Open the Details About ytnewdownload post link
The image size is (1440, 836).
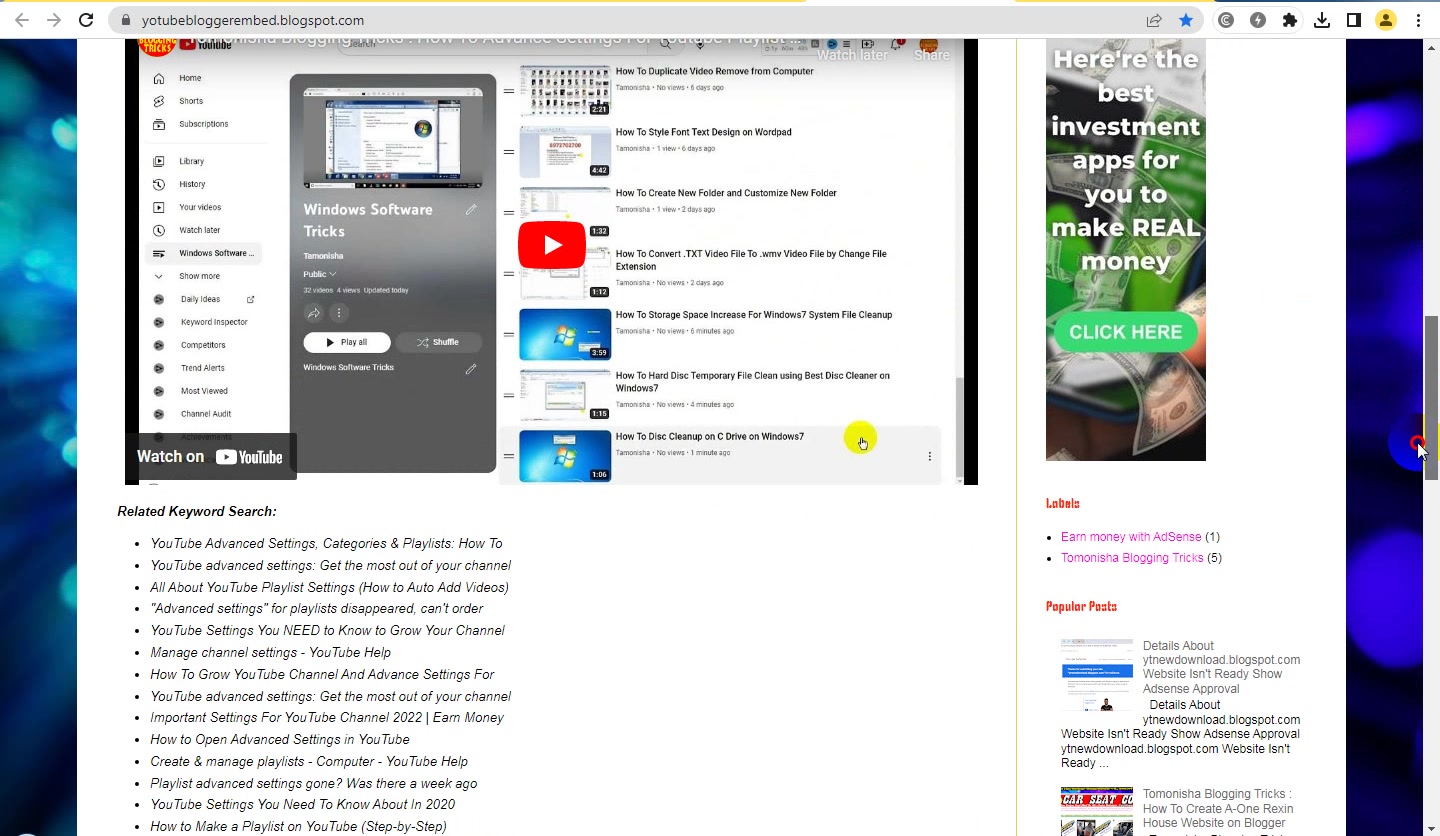1221,667
